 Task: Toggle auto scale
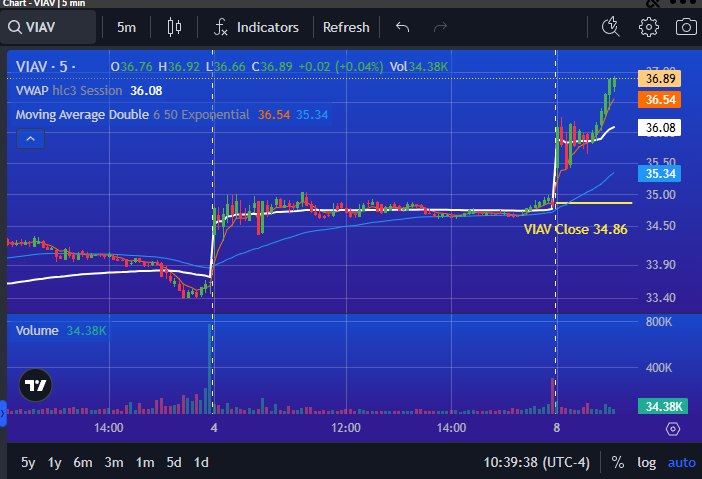pos(681,462)
